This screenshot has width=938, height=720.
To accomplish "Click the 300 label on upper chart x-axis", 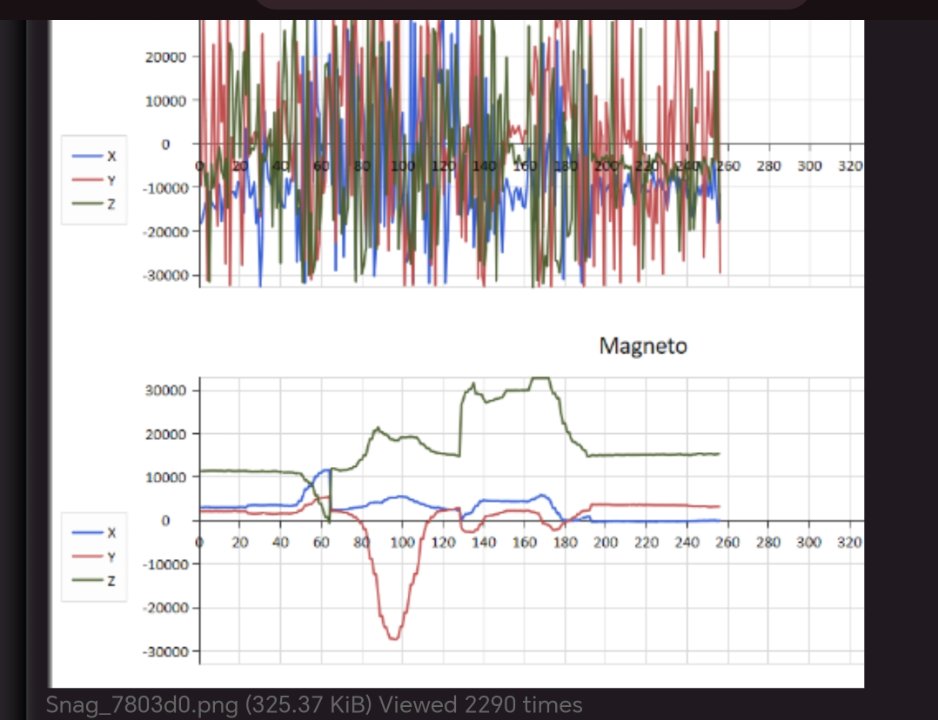I will (808, 165).
